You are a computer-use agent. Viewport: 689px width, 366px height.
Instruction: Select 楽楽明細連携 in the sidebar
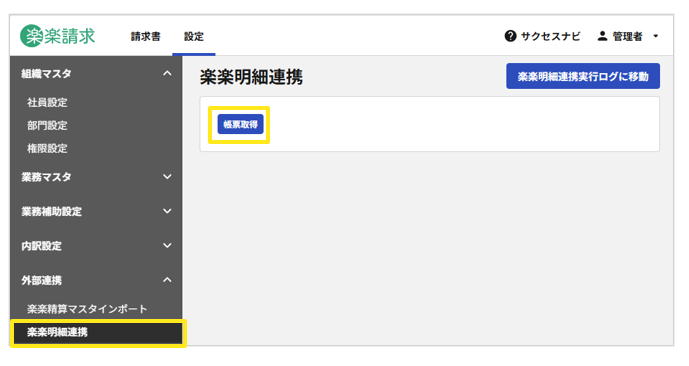click(x=98, y=333)
